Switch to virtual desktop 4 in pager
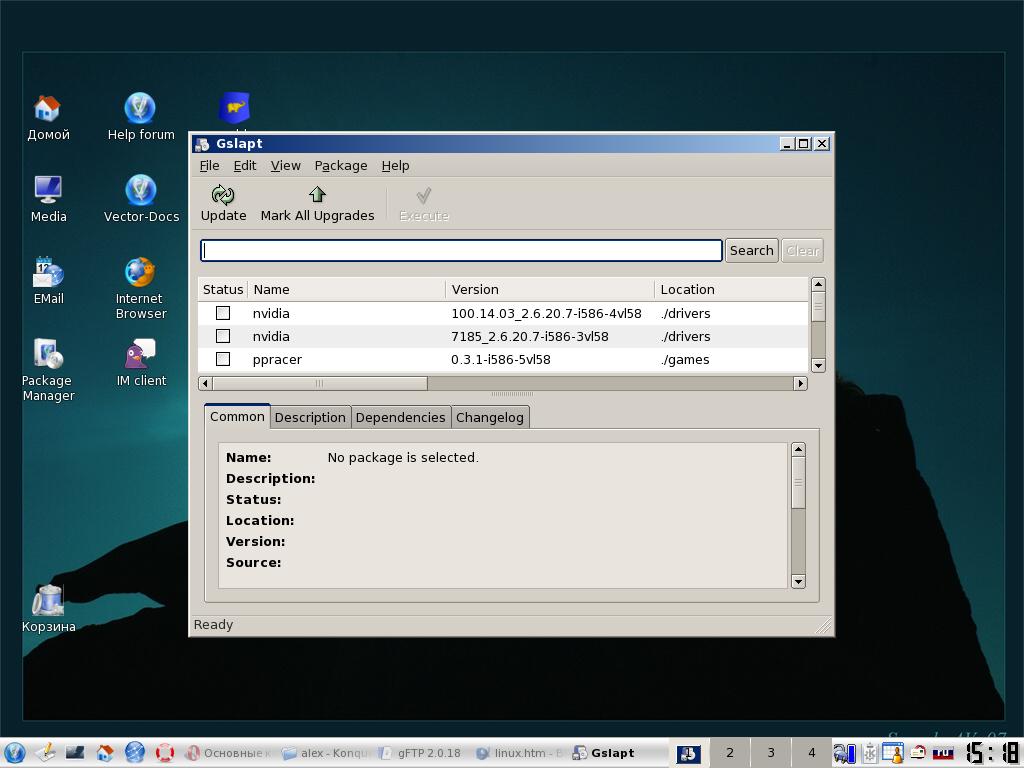 tap(812, 753)
